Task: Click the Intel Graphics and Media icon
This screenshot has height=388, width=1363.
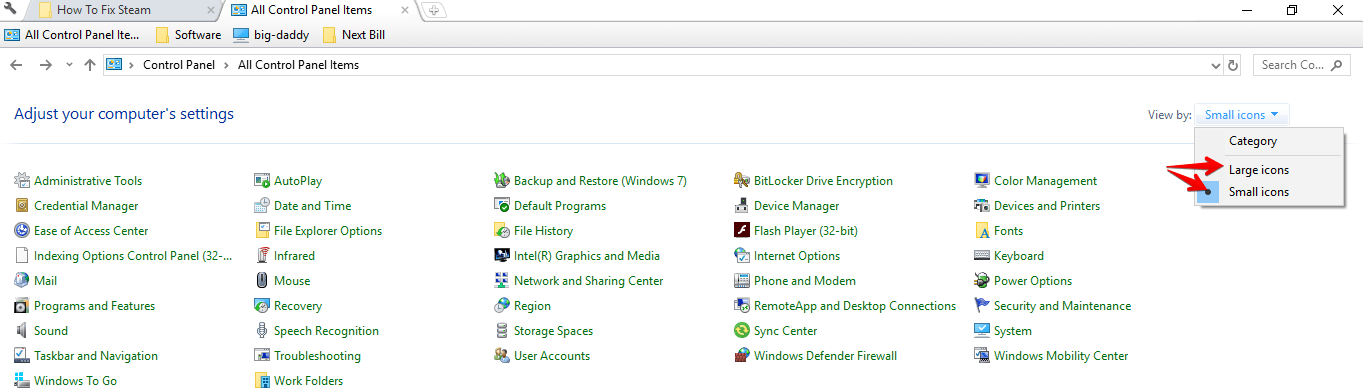Action: (x=502, y=256)
